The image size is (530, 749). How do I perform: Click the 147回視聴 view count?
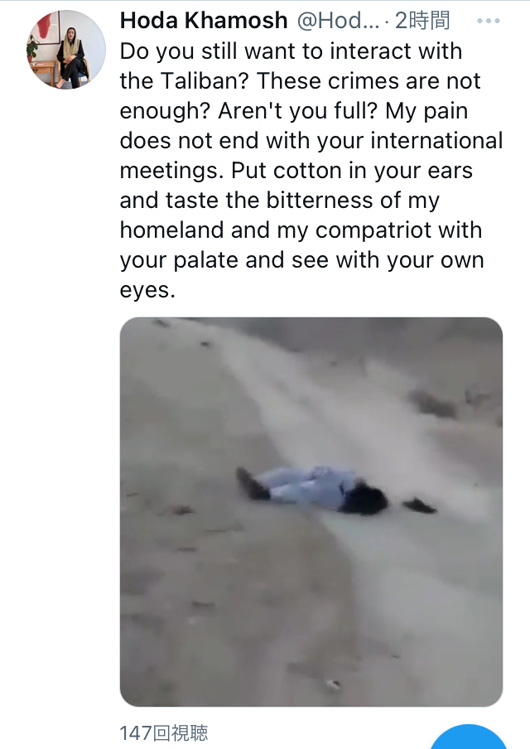164,733
